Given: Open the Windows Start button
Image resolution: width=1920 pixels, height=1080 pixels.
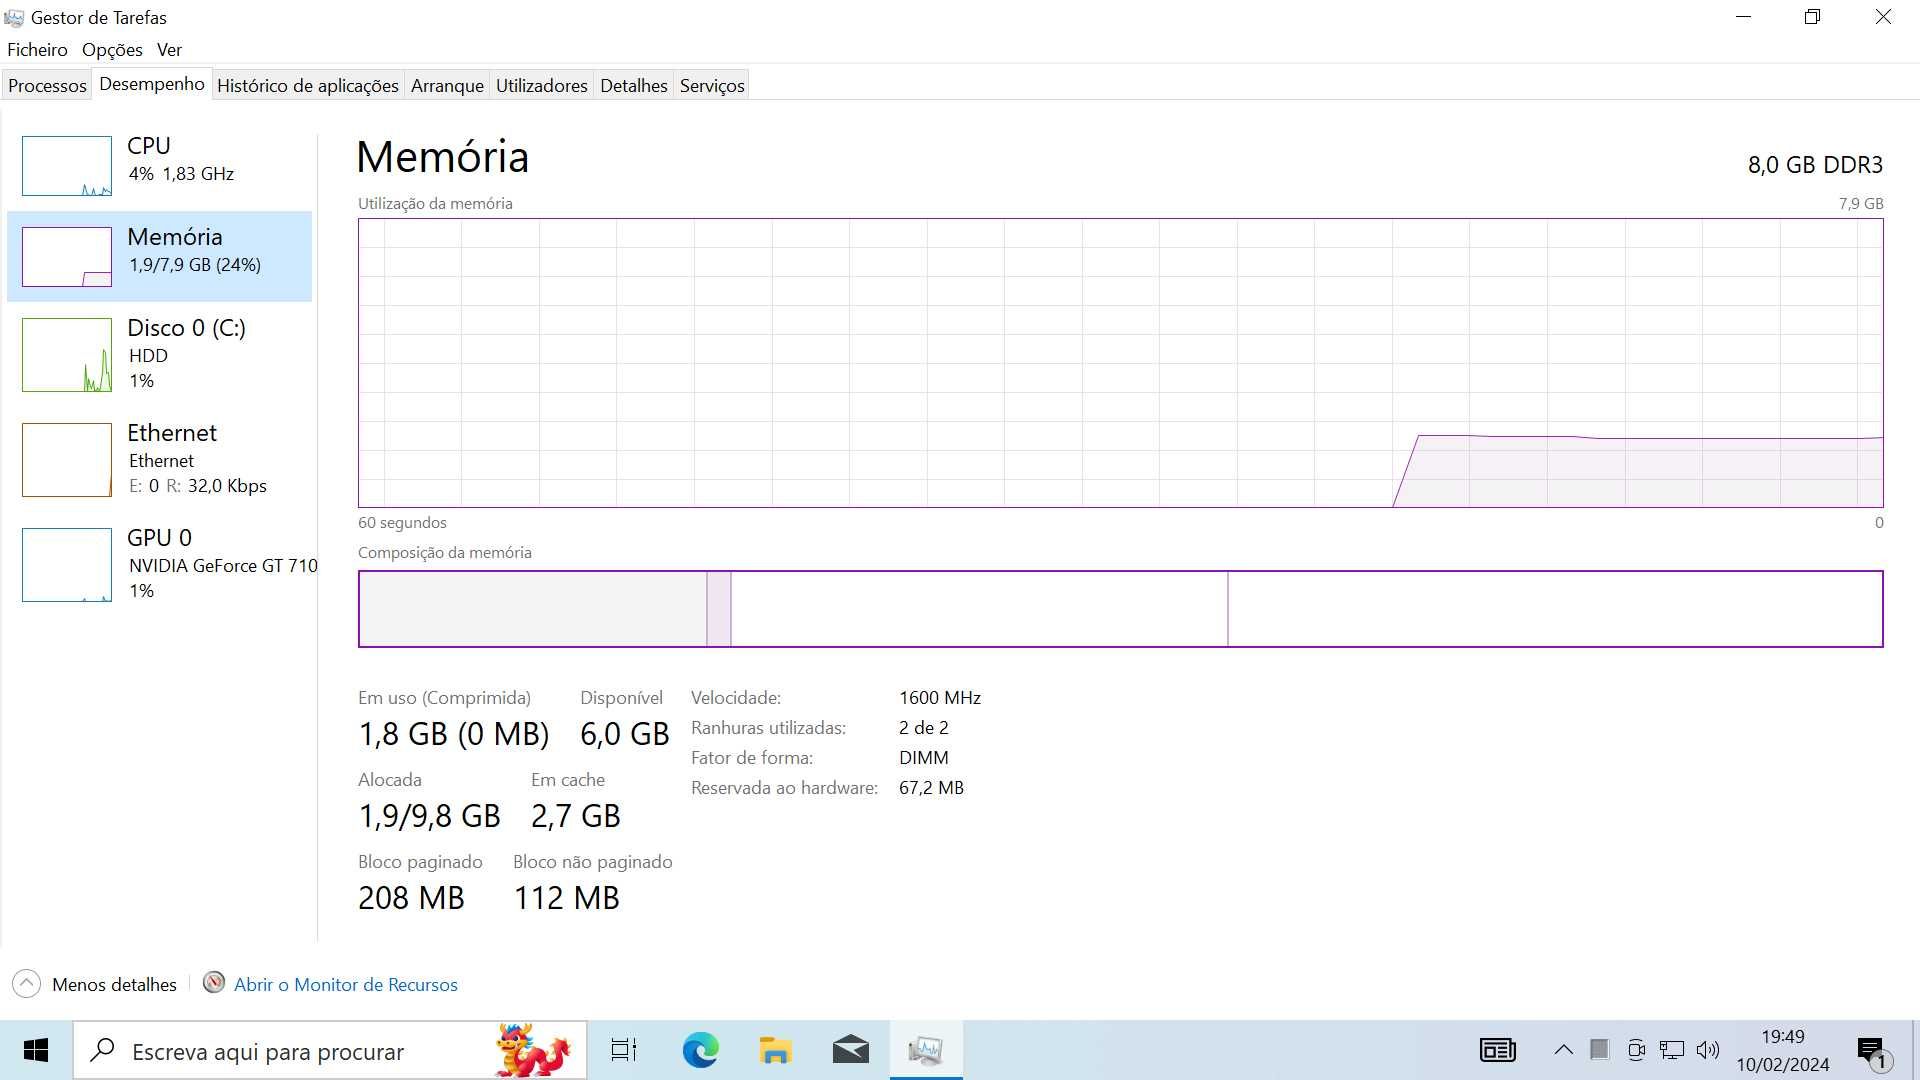Looking at the screenshot, I should click(x=36, y=1050).
